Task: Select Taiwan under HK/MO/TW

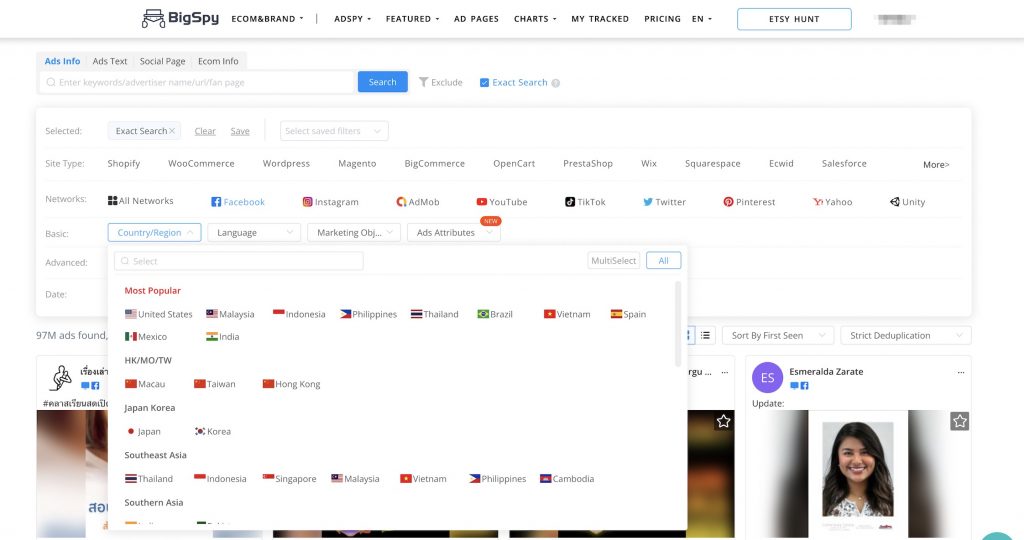Action: pyautogui.click(x=214, y=384)
